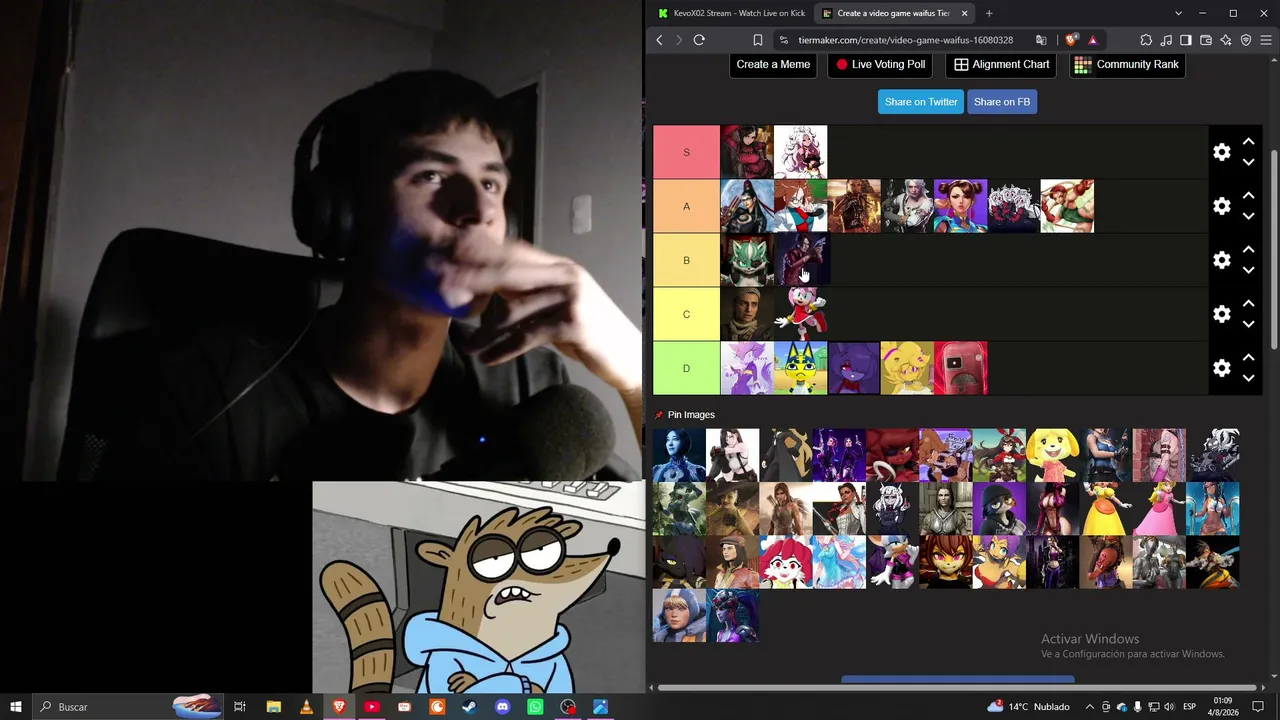Open site information icon beside the URL
This screenshot has width=1280, height=720.
(783, 40)
